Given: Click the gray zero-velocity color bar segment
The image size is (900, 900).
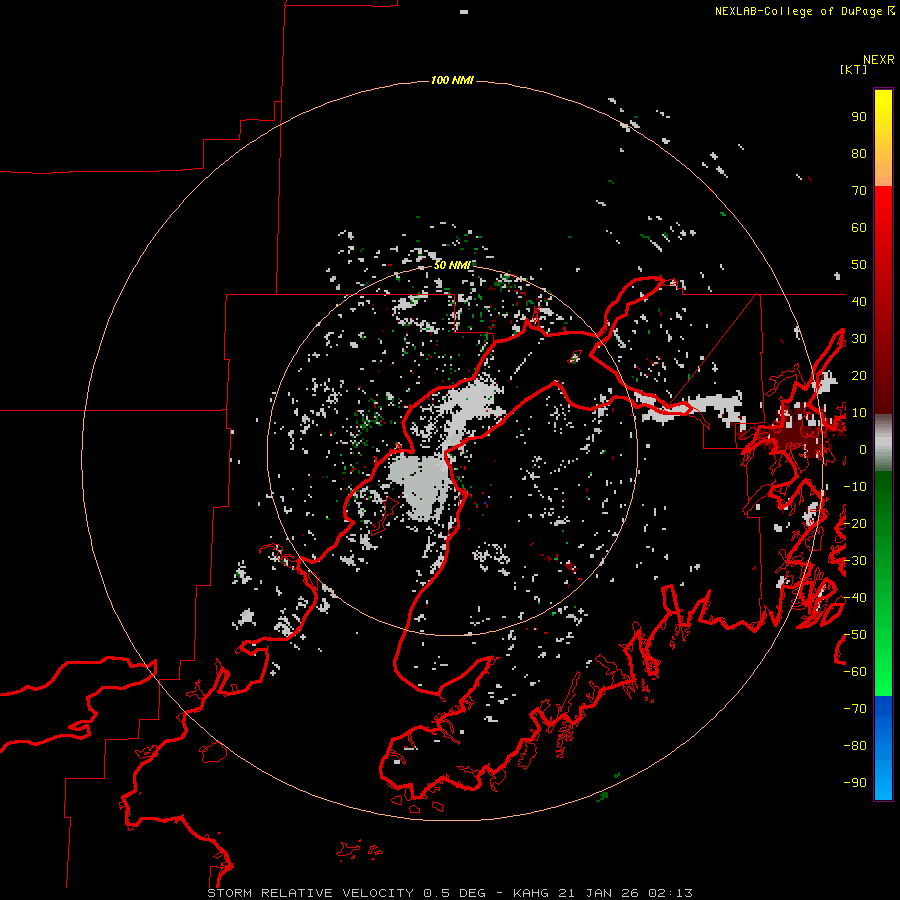Looking at the screenshot, I should (x=883, y=443).
